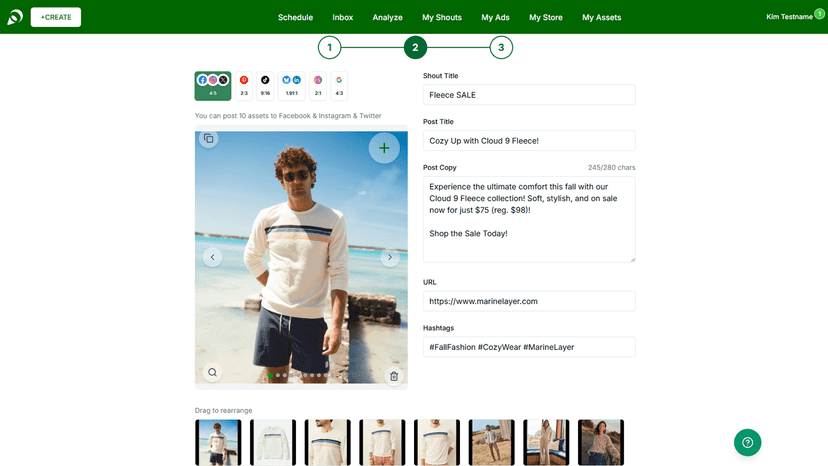This screenshot has height=466, width=828.
Task: Select the Bluesky/LinkedIn 1.91:1 format tile
Action: point(291,86)
